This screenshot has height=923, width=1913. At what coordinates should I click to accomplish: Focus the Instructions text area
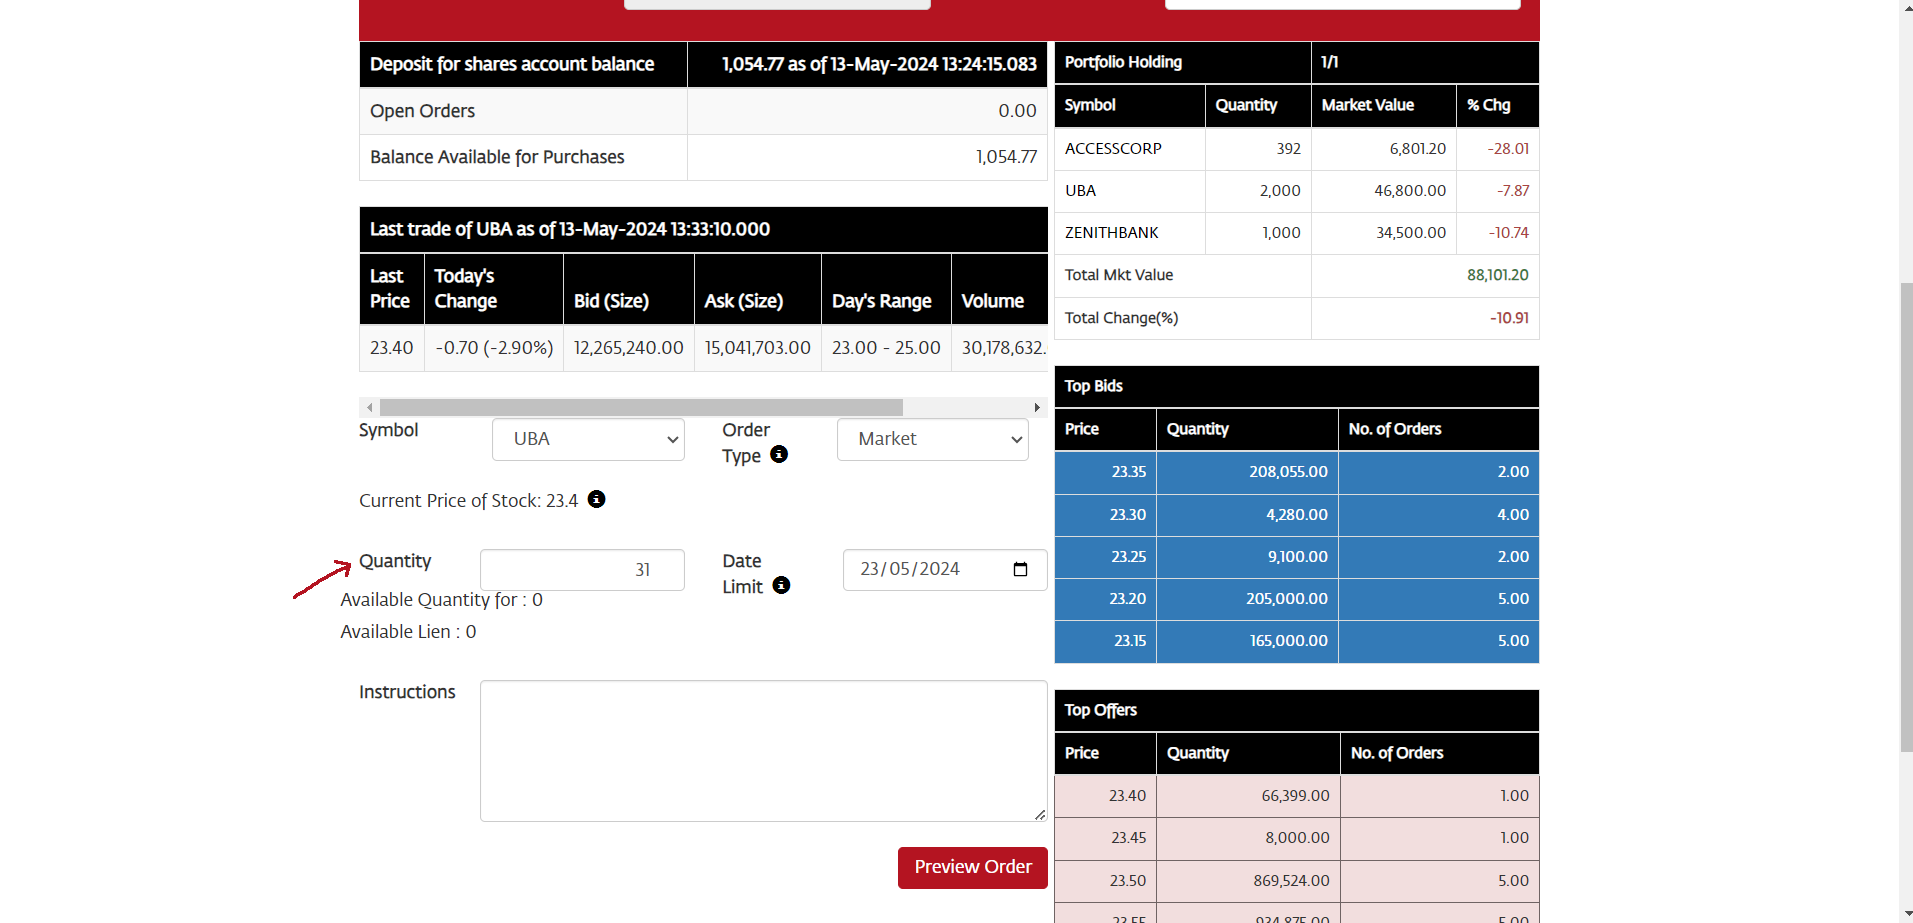(x=763, y=751)
